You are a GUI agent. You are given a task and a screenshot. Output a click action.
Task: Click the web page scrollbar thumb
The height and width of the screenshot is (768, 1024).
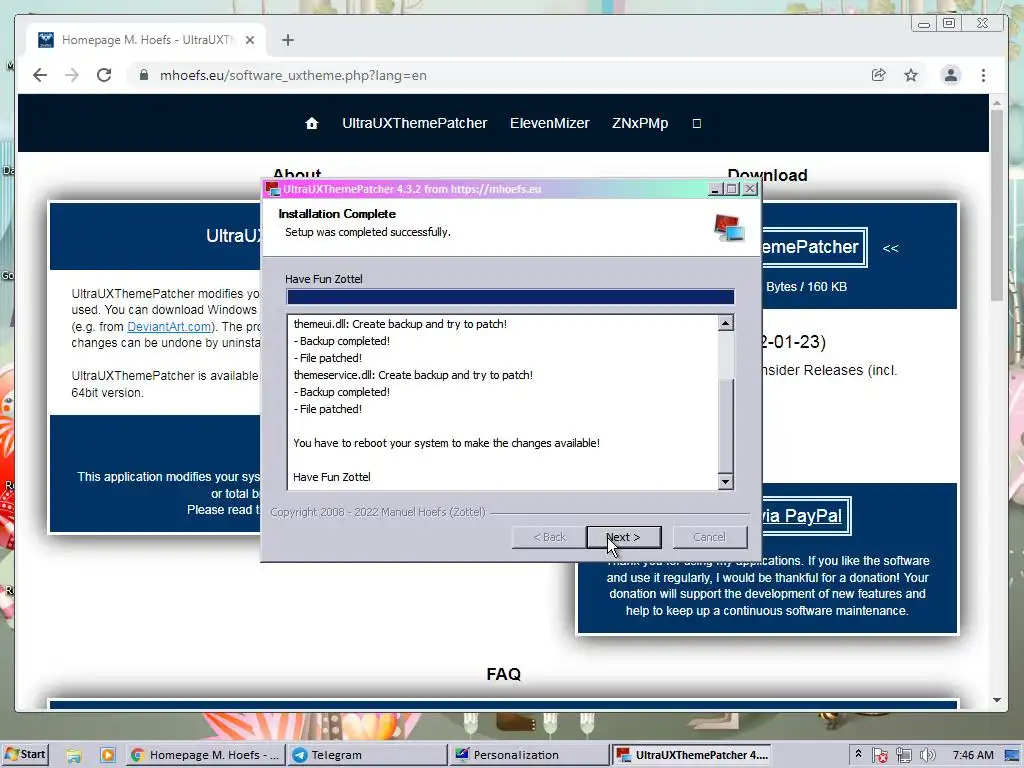997,206
